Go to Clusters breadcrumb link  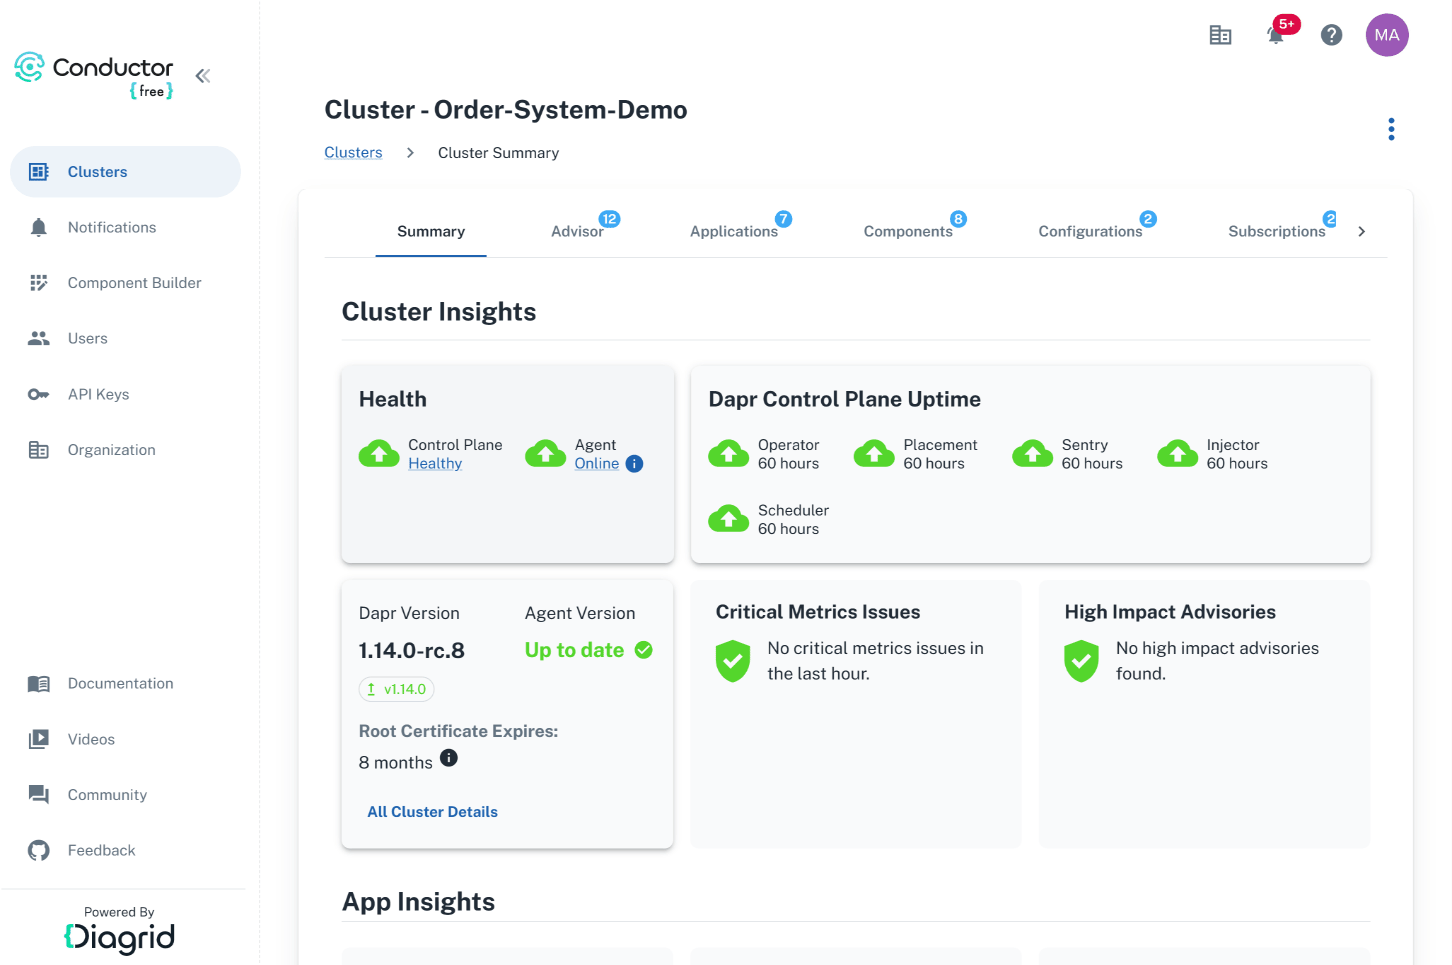point(353,153)
